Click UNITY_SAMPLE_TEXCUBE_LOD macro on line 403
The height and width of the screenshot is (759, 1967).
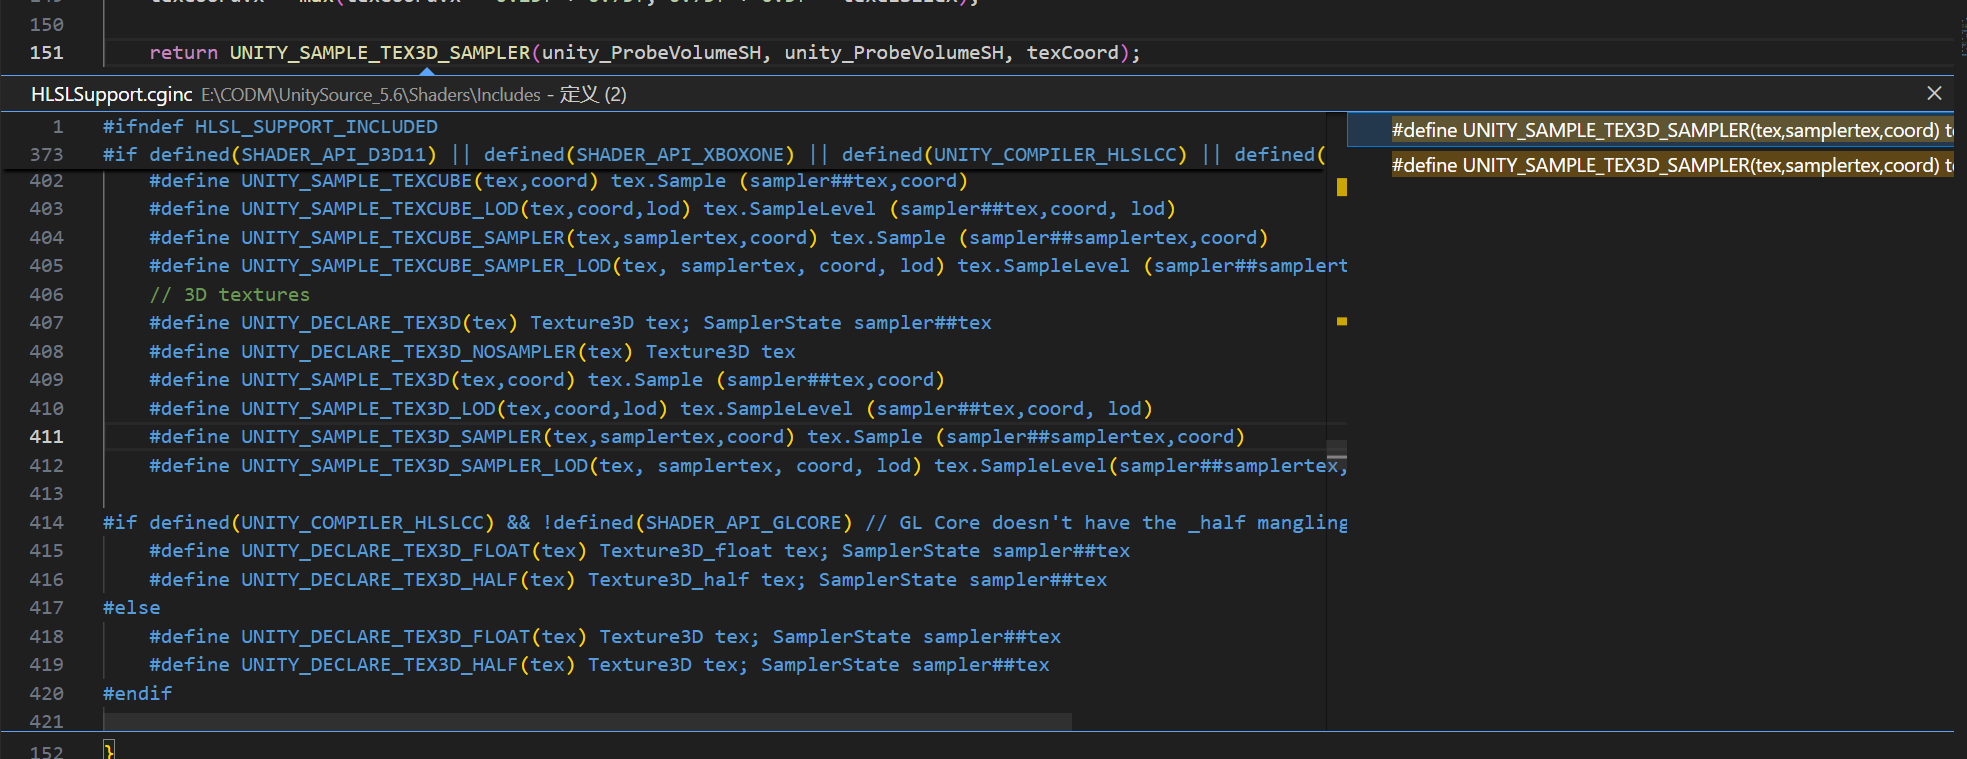(x=380, y=209)
